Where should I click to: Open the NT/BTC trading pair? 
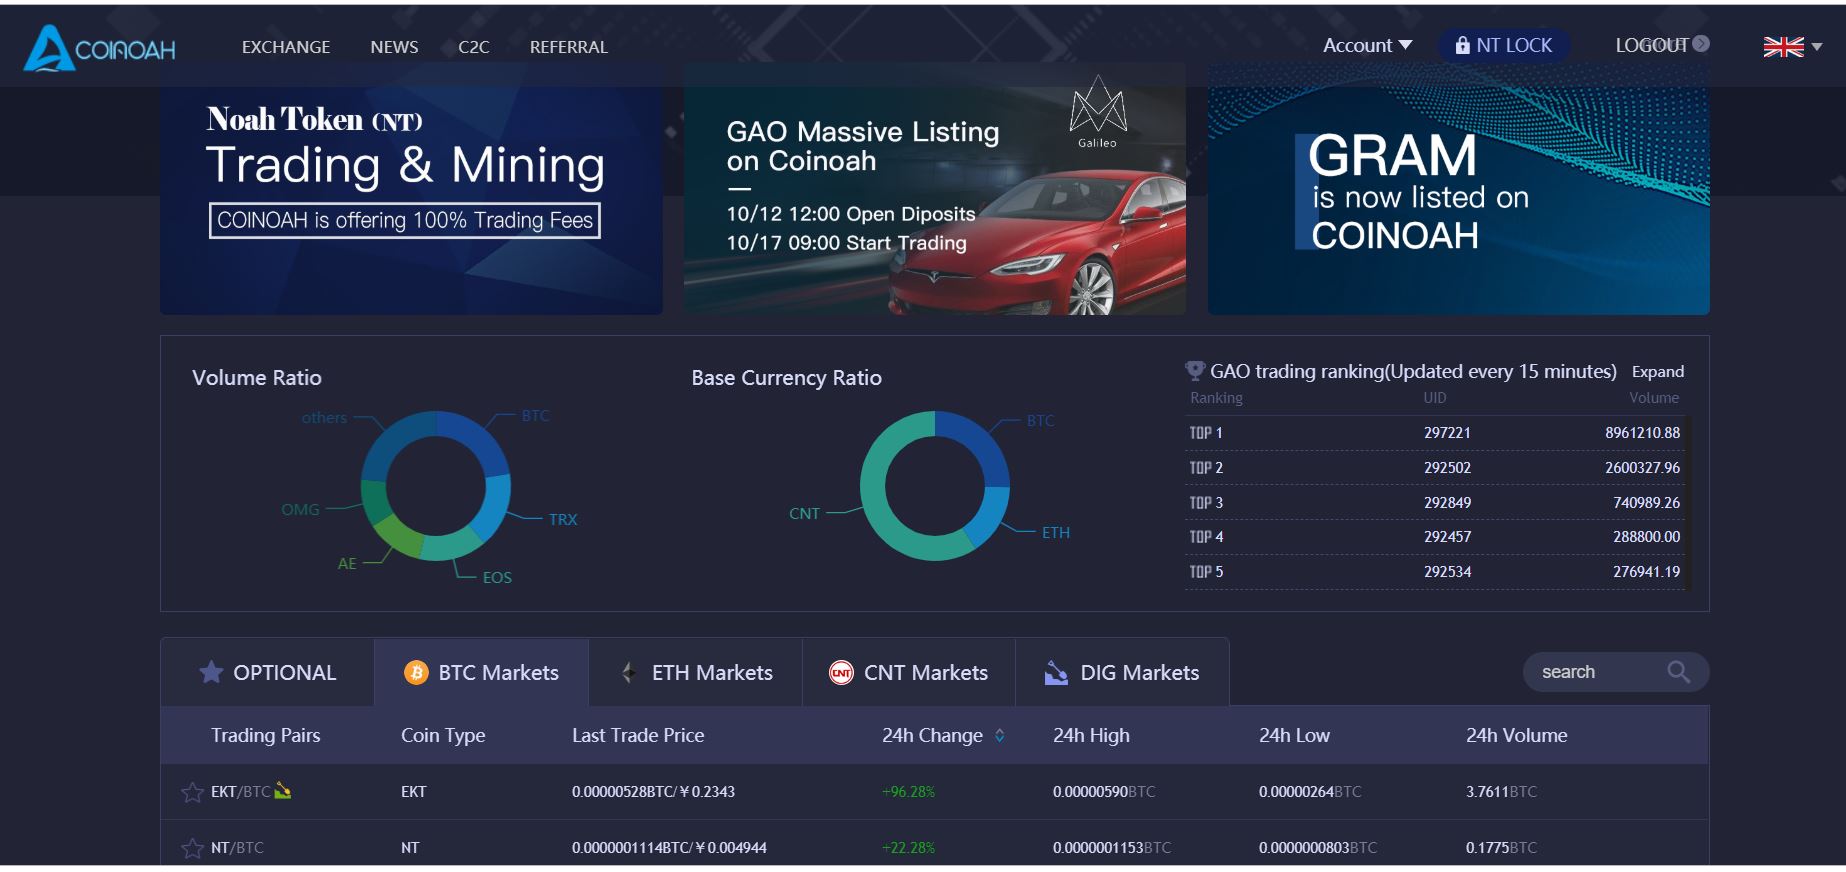(237, 848)
